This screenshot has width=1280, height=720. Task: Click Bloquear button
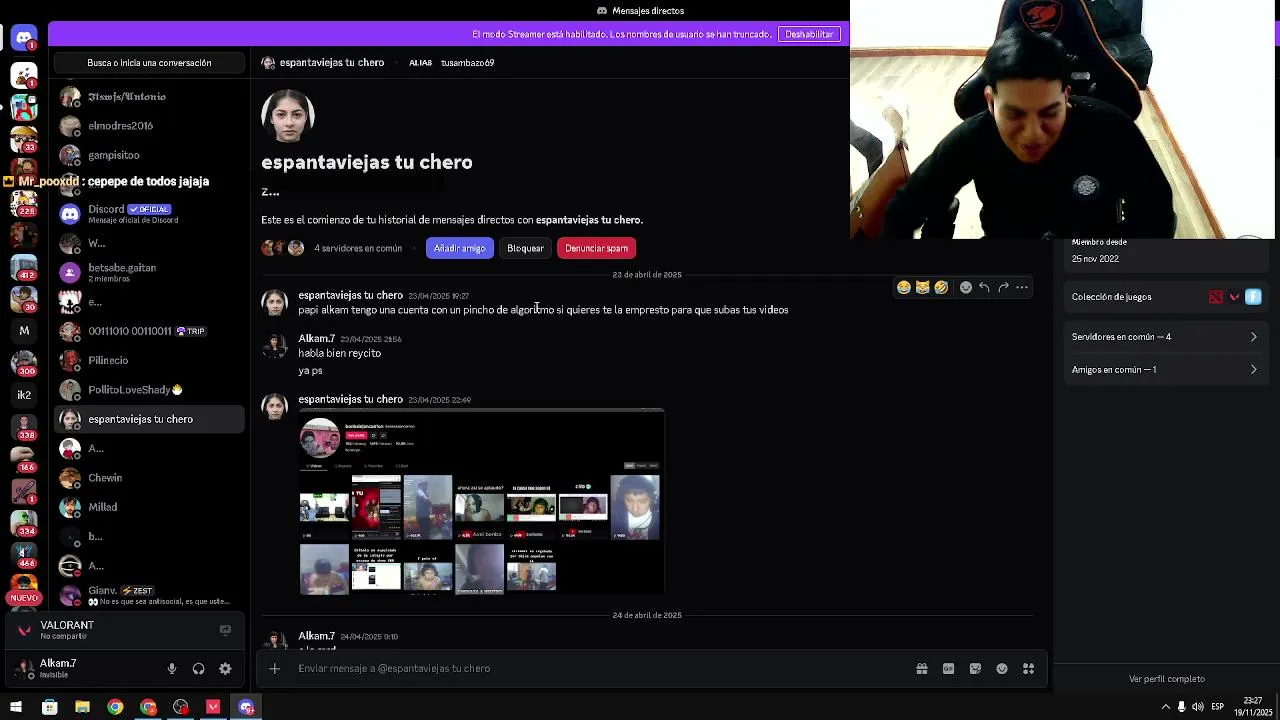tap(525, 248)
